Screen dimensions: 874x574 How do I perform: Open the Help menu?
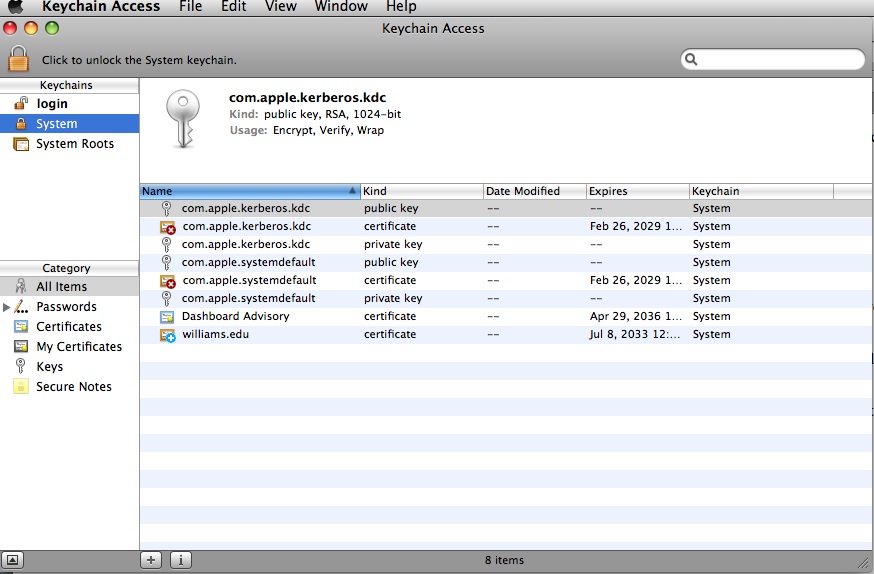pos(401,6)
